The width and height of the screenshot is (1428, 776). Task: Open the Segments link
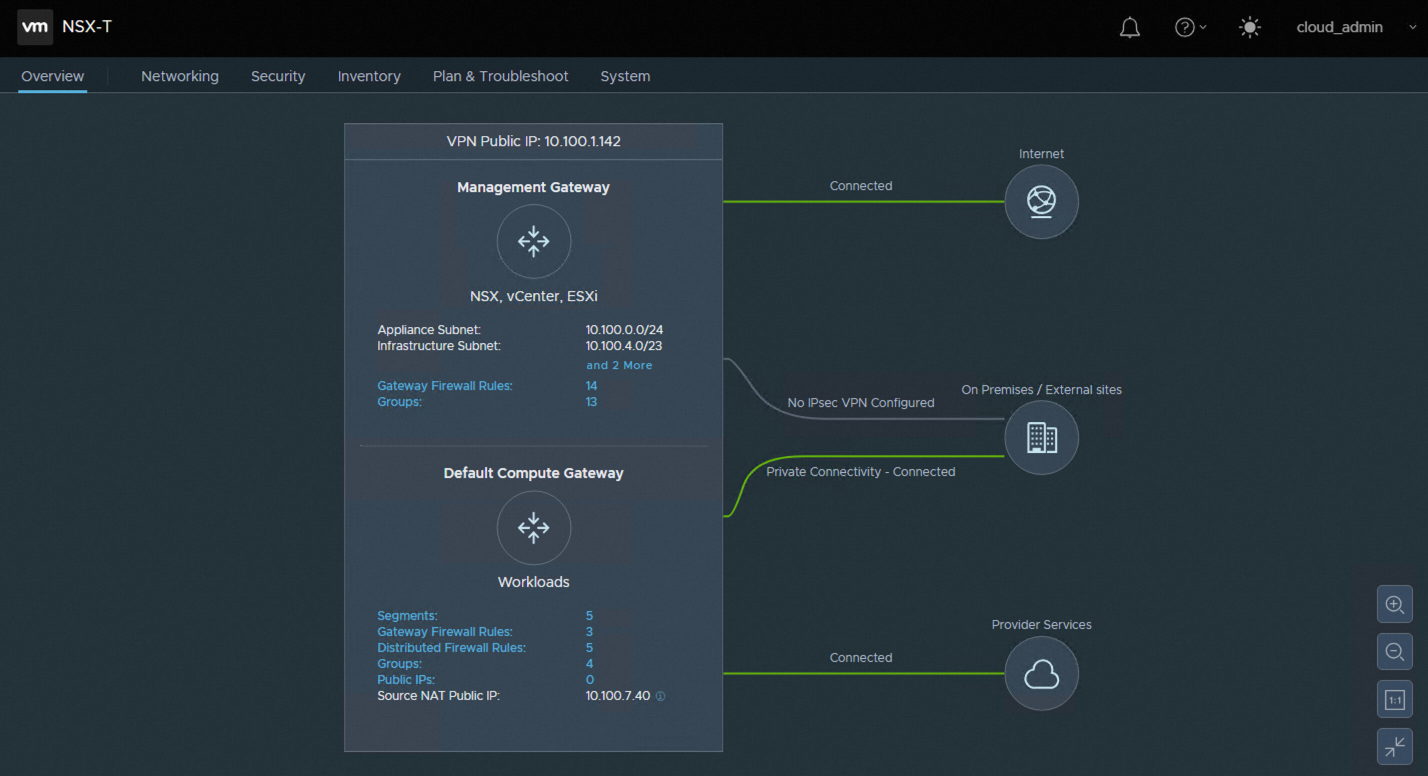coord(408,616)
